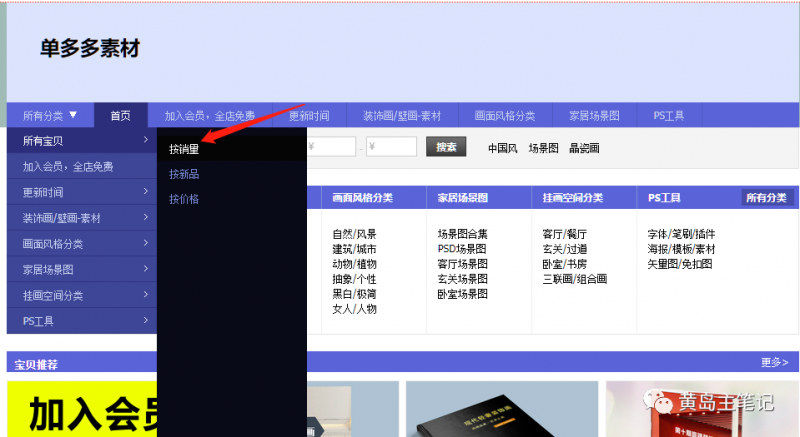Image resolution: width=800 pixels, height=437 pixels.
Task: Click 画面风格分类 column header
Action: tap(363, 197)
